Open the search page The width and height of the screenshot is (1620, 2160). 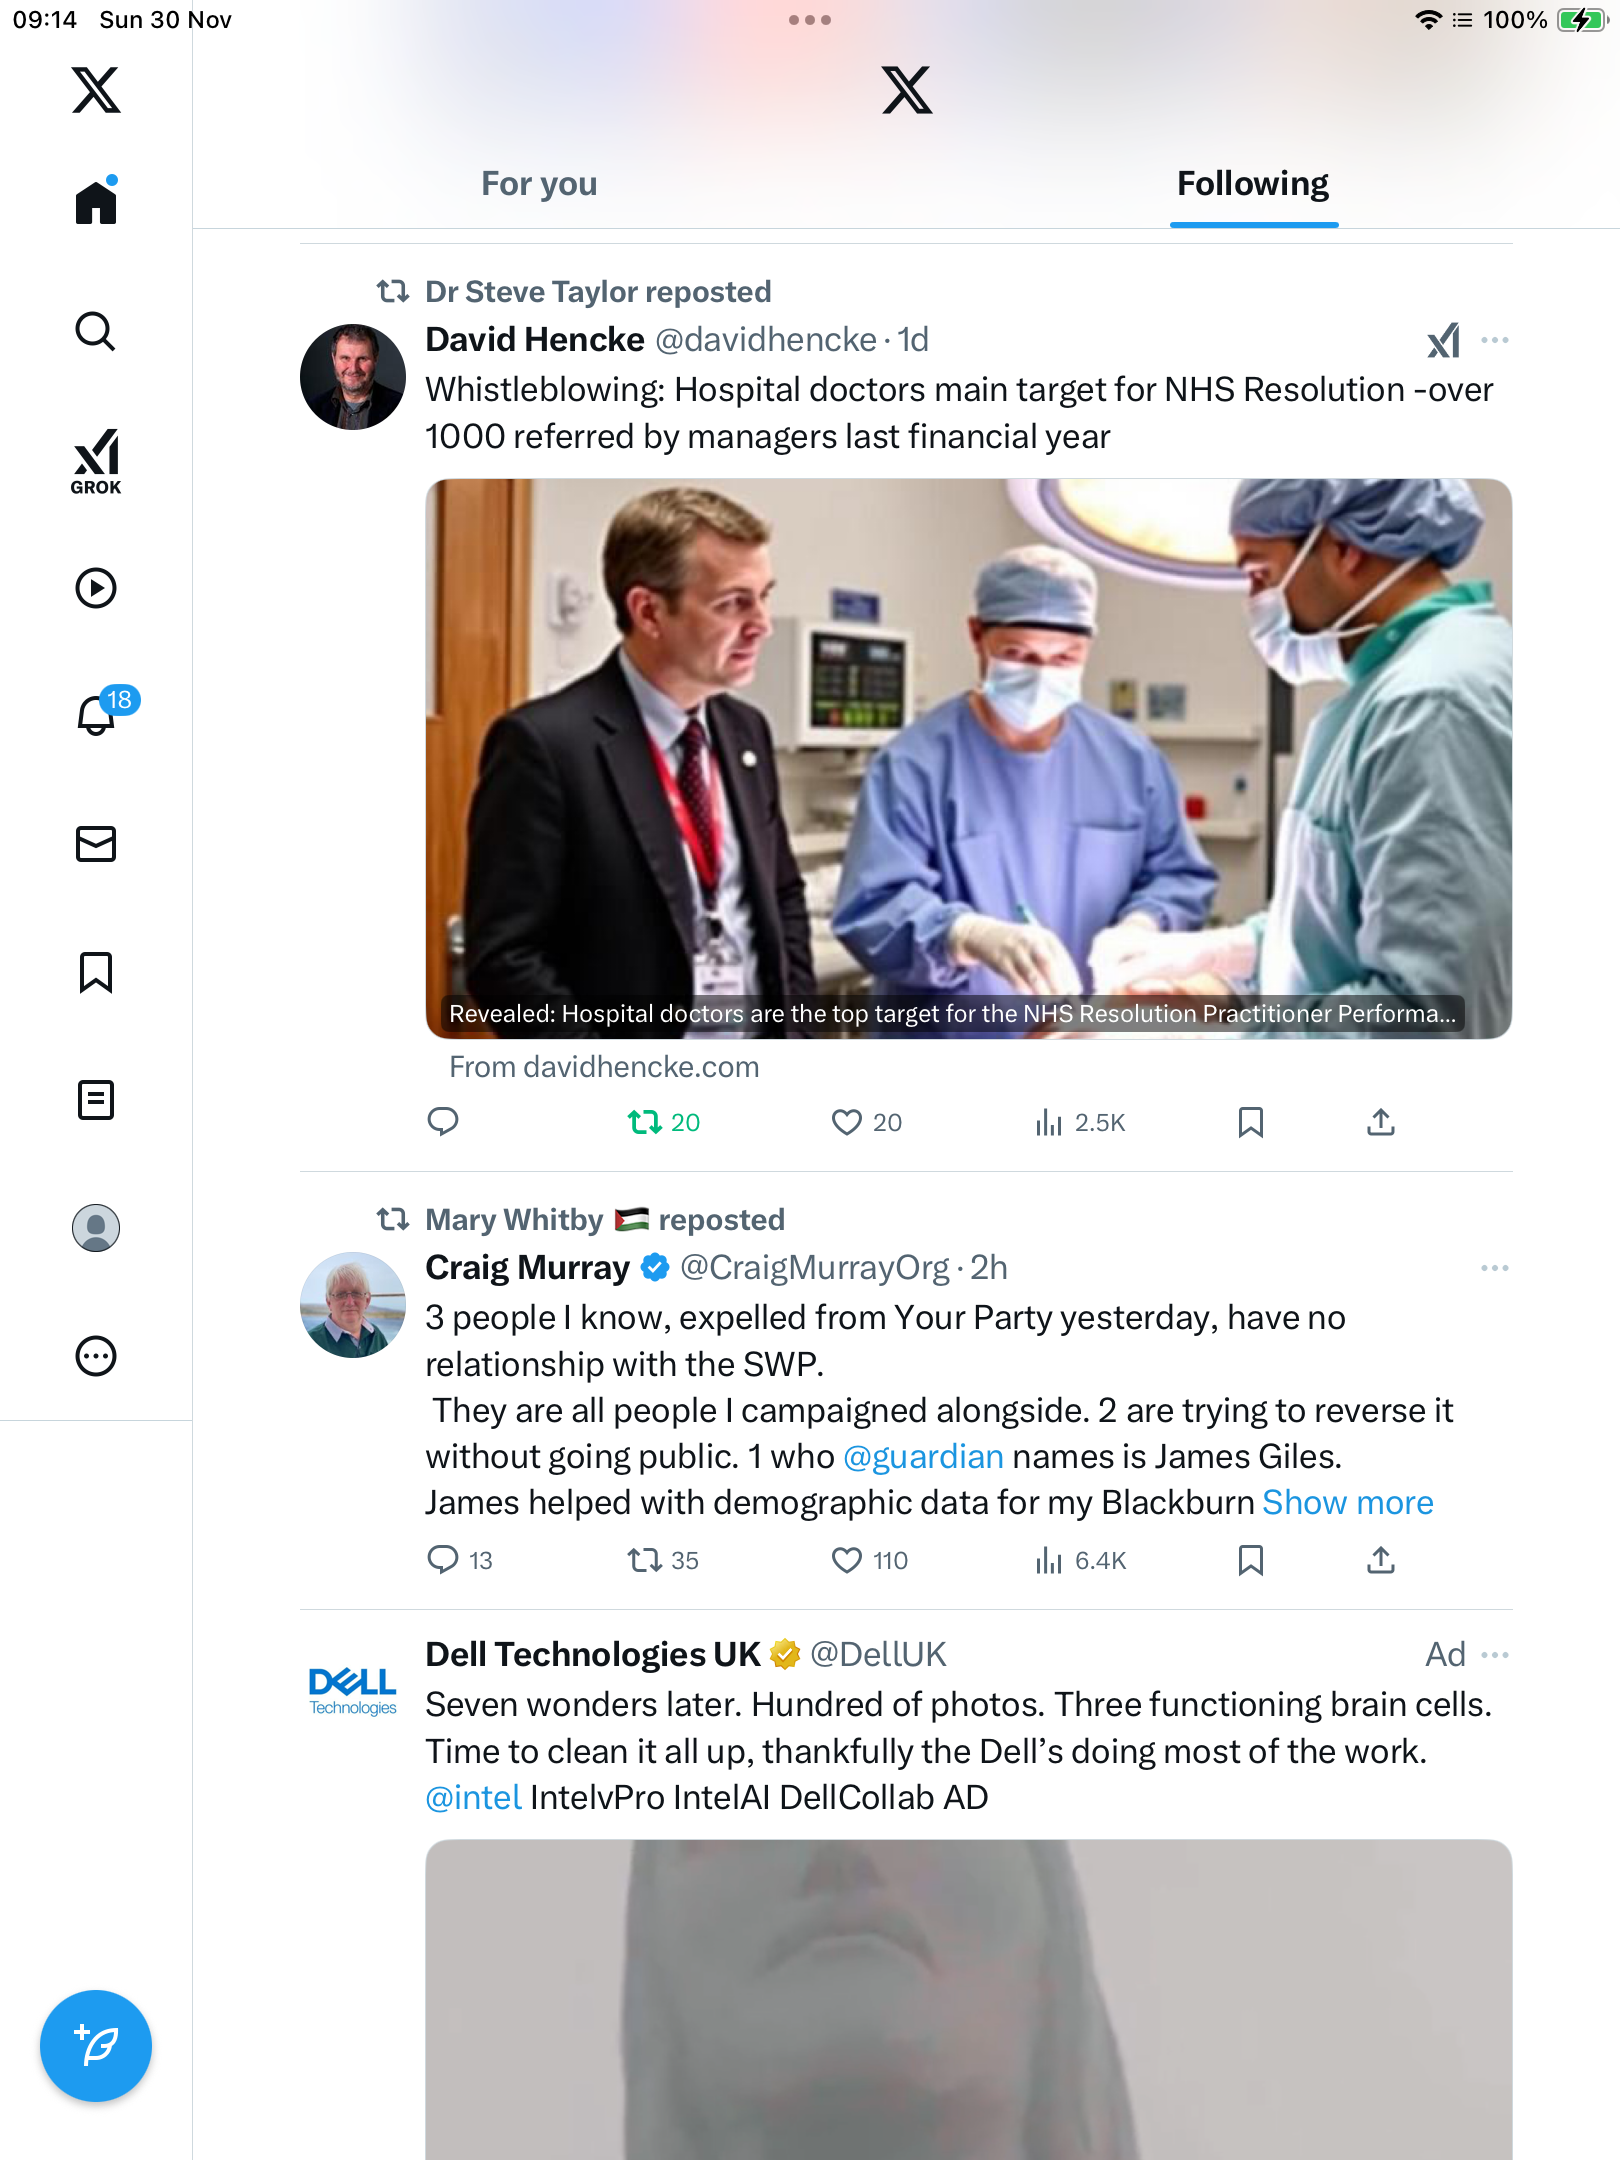(x=96, y=332)
